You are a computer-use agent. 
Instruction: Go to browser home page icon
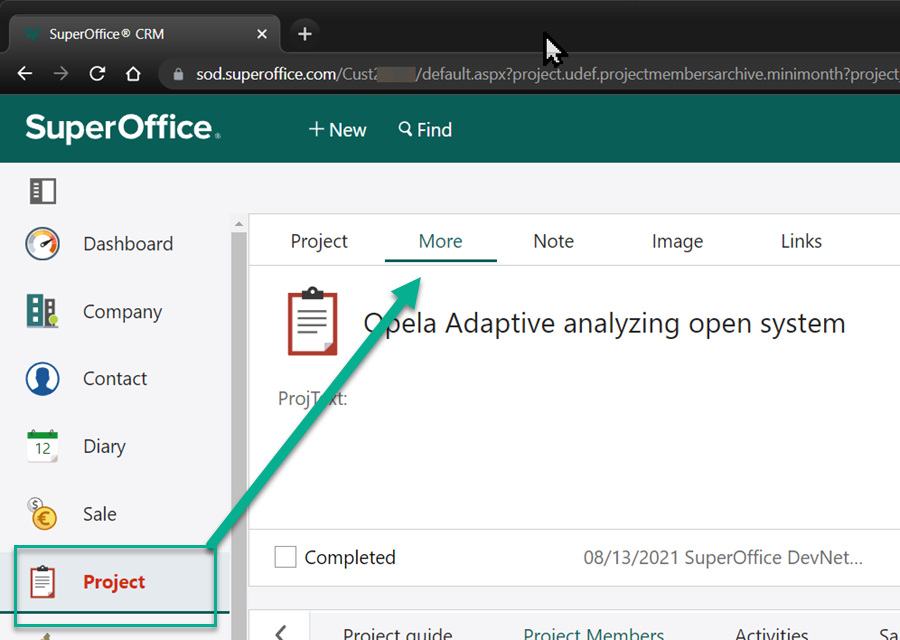coord(133,74)
